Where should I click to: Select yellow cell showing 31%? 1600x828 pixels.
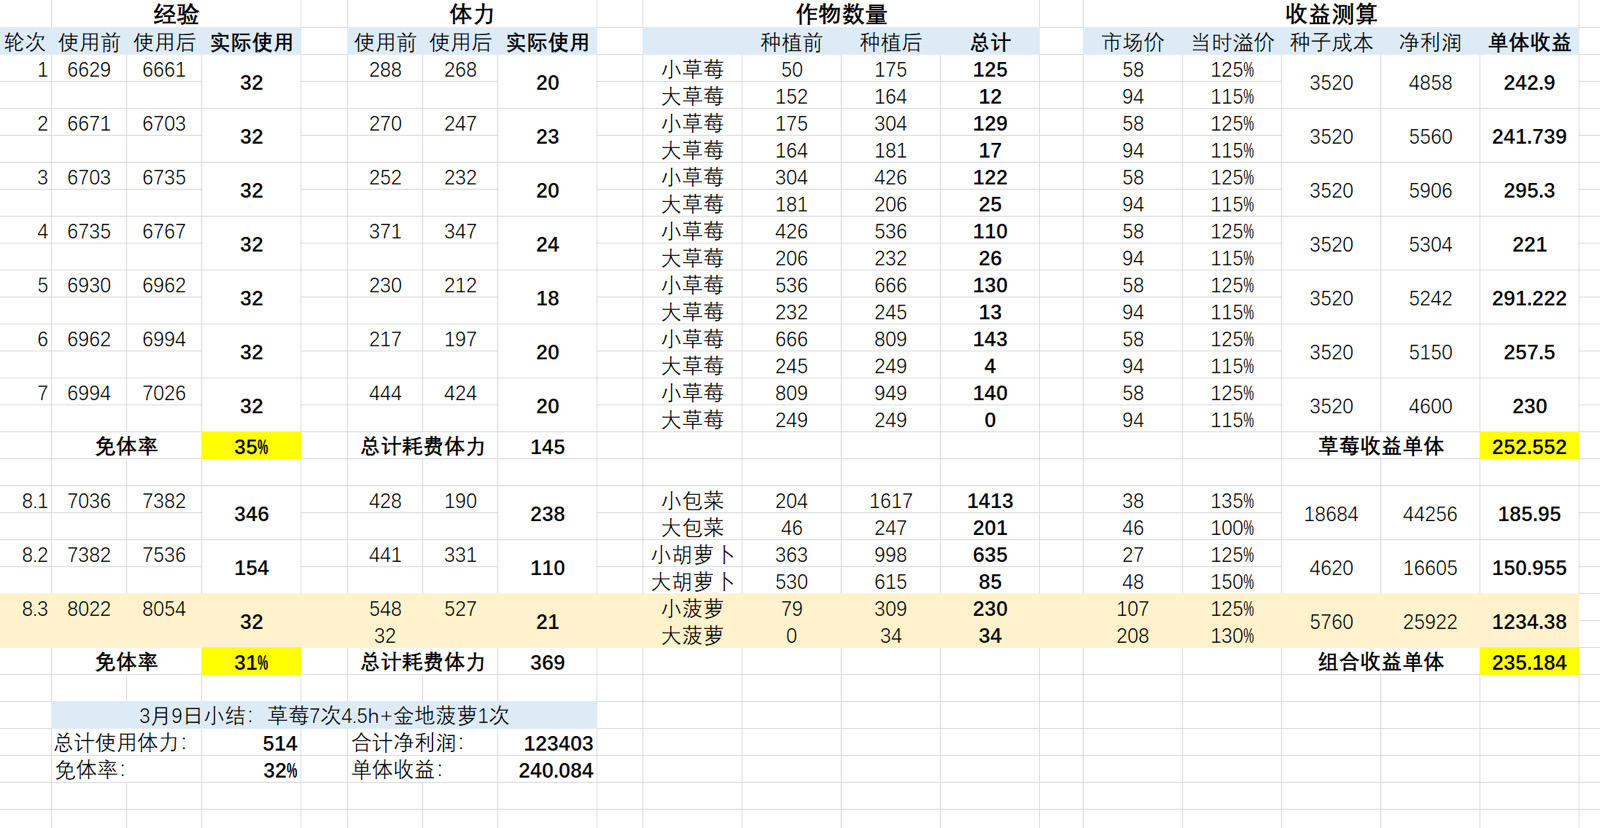[251, 661]
